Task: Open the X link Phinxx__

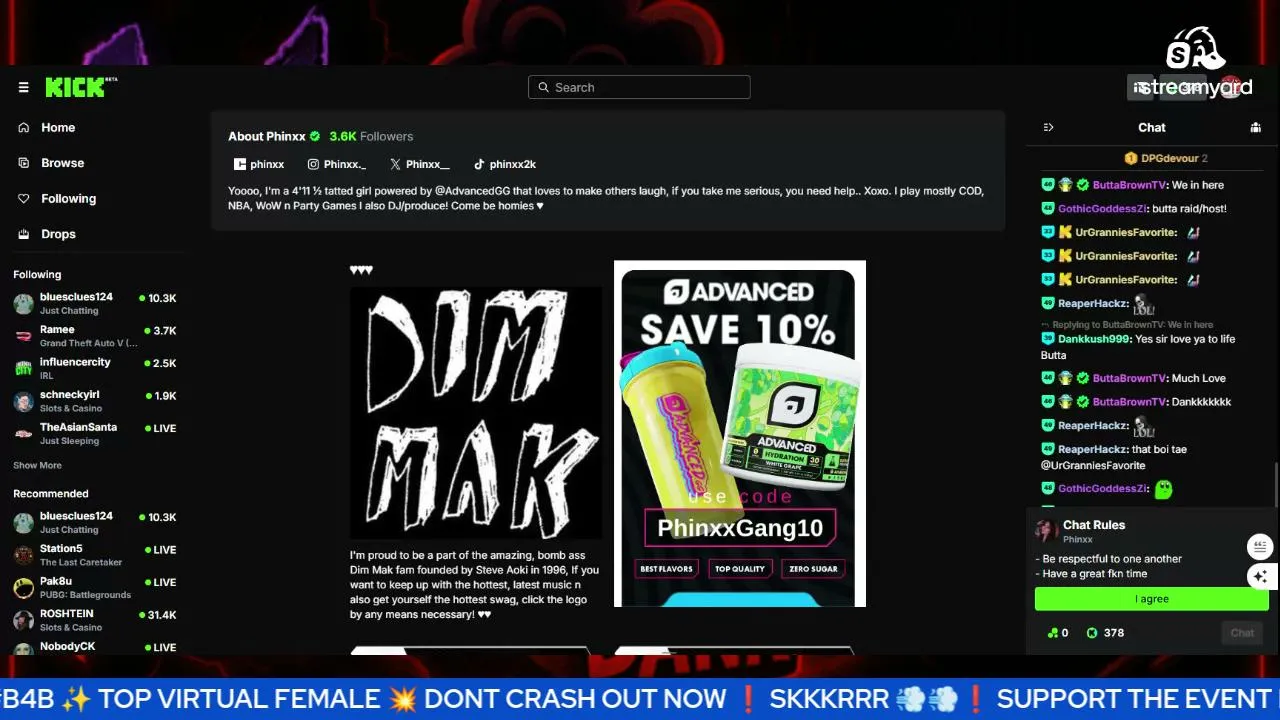Action: 419,164
